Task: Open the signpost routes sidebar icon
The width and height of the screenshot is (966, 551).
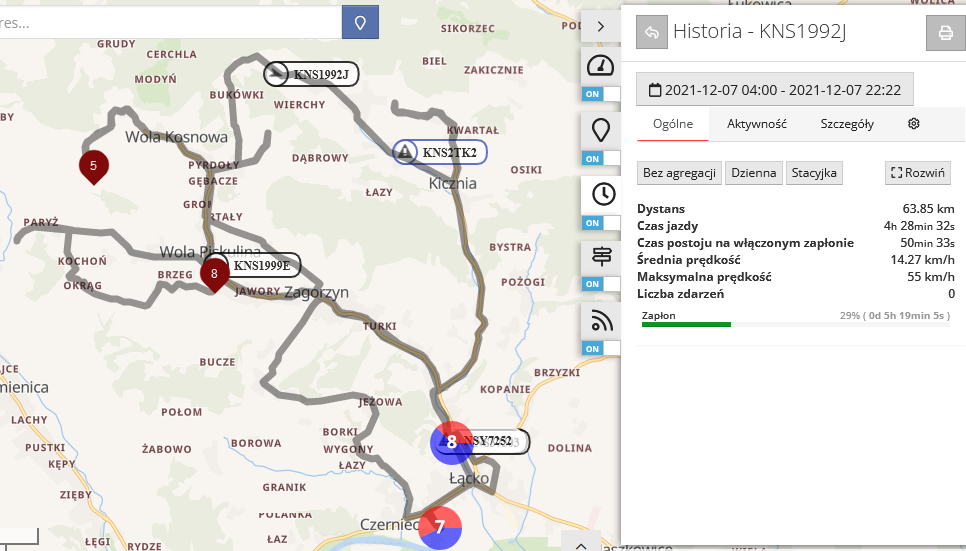Action: pos(600,257)
